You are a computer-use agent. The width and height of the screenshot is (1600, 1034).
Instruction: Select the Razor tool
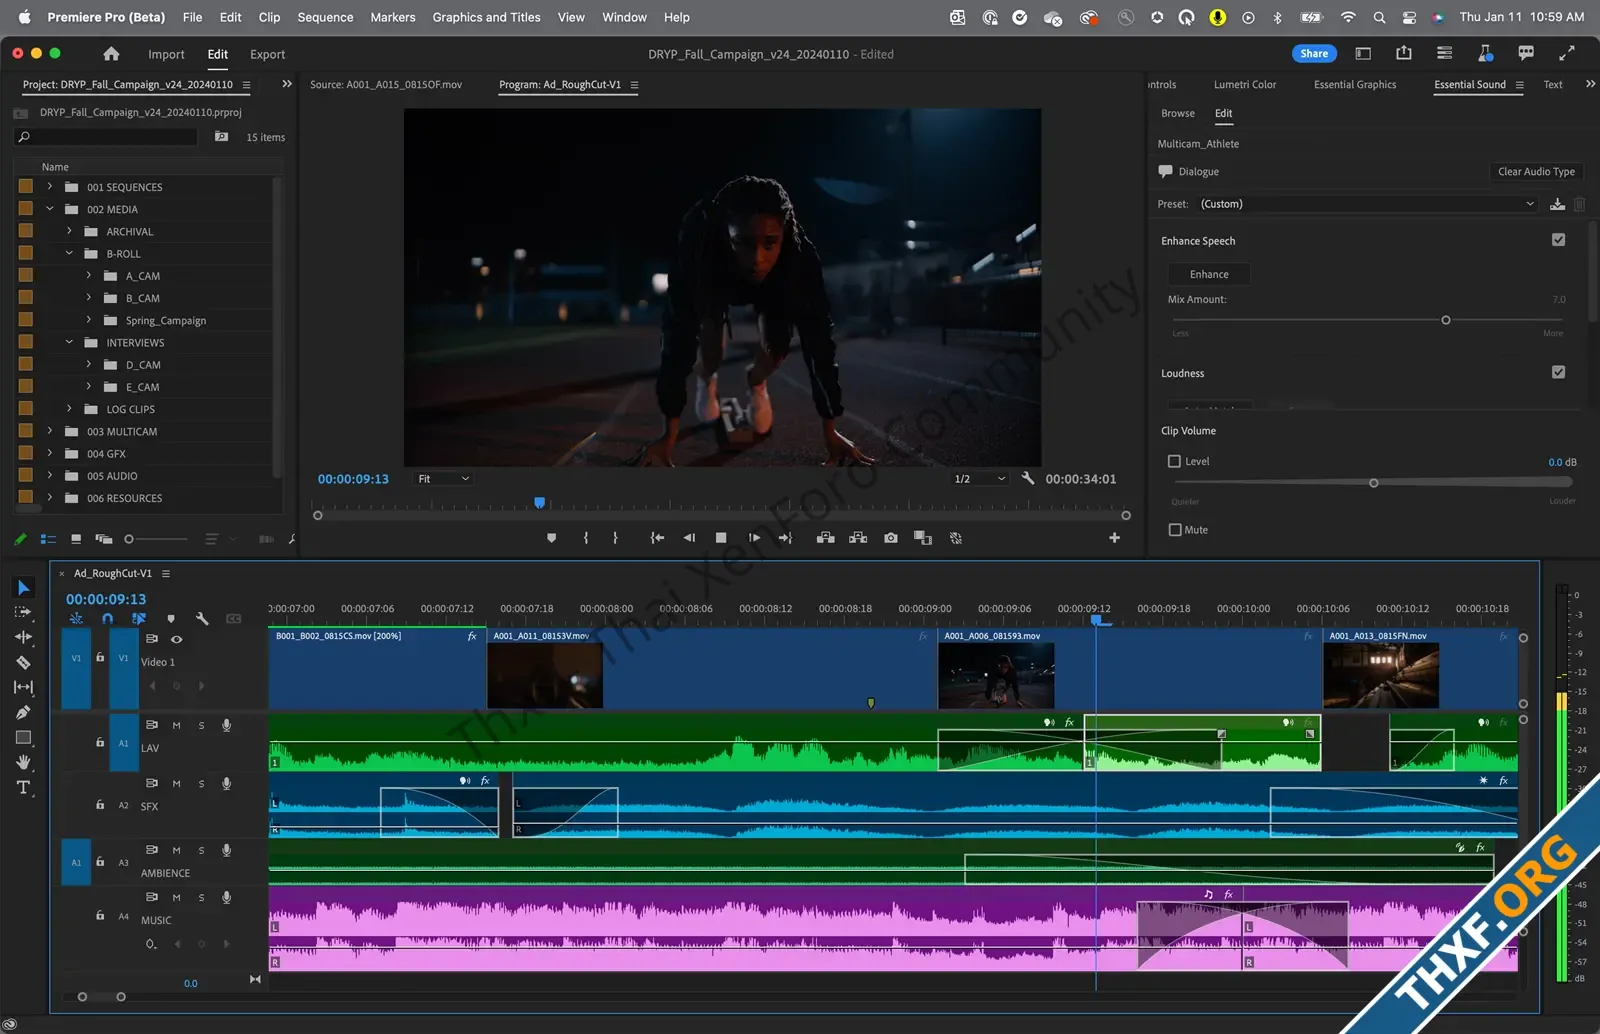tap(23, 662)
